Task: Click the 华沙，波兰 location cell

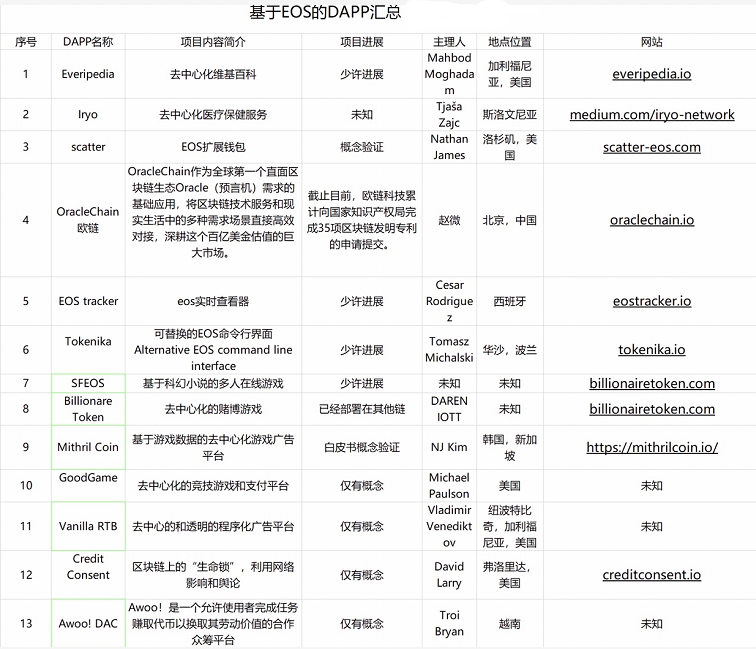Action: pyautogui.click(x=510, y=350)
